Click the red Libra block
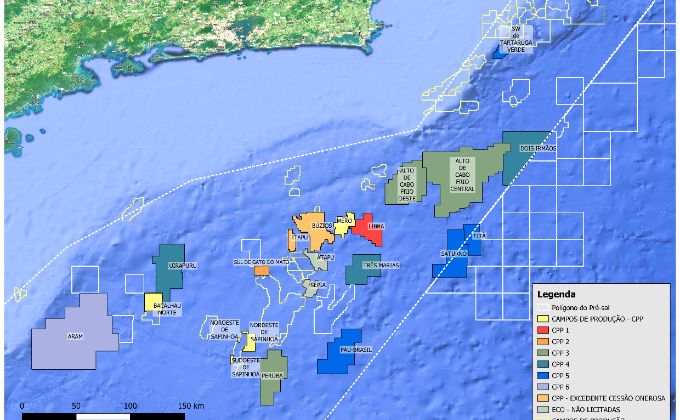The width and height of the screenshot is (680, 420). tap(364, 228)
